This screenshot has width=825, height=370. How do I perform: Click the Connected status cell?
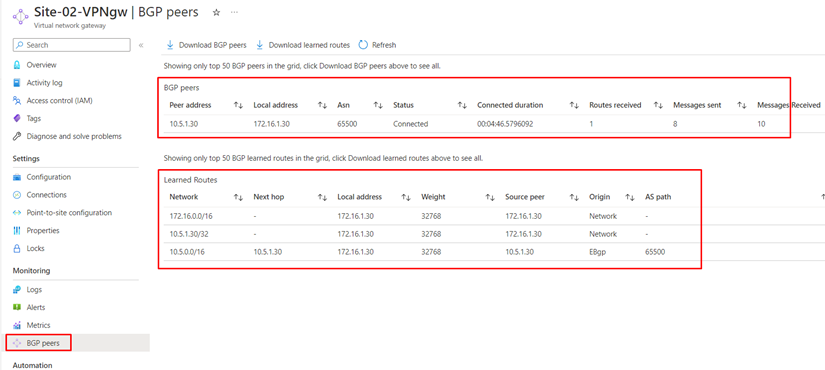click(x=410, y=124)
